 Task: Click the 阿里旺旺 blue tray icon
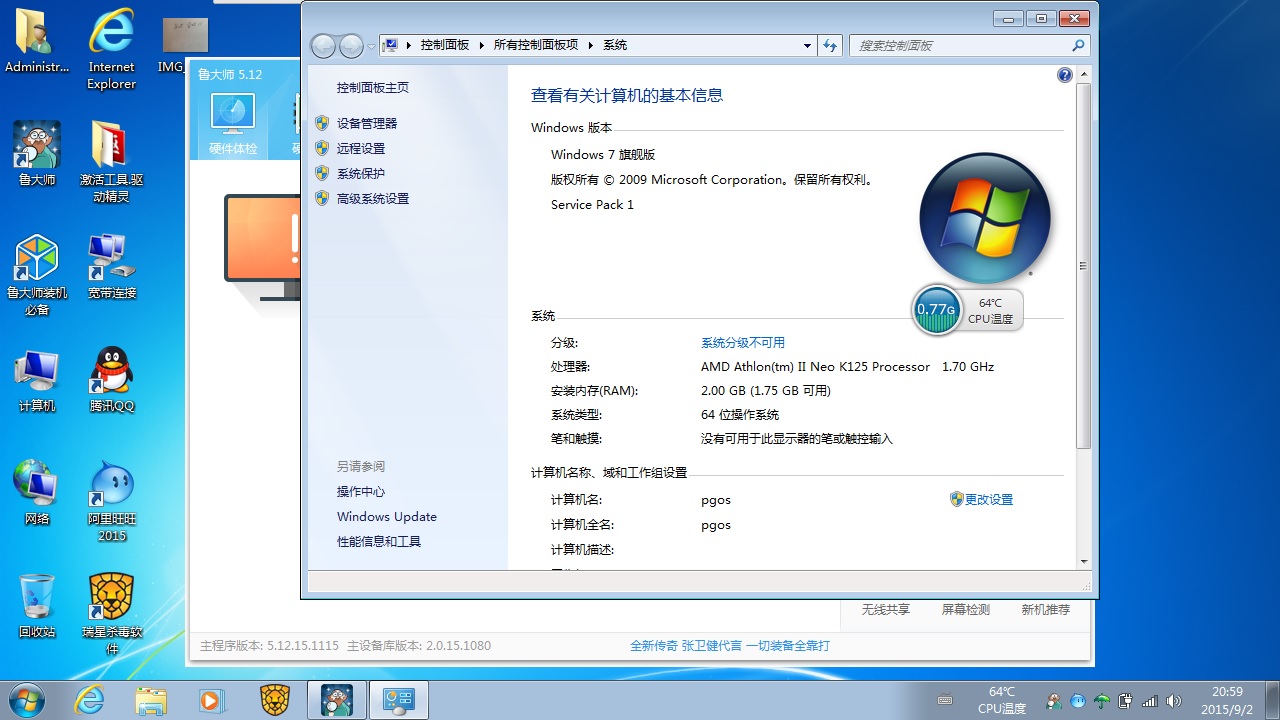pos(1077,701)
